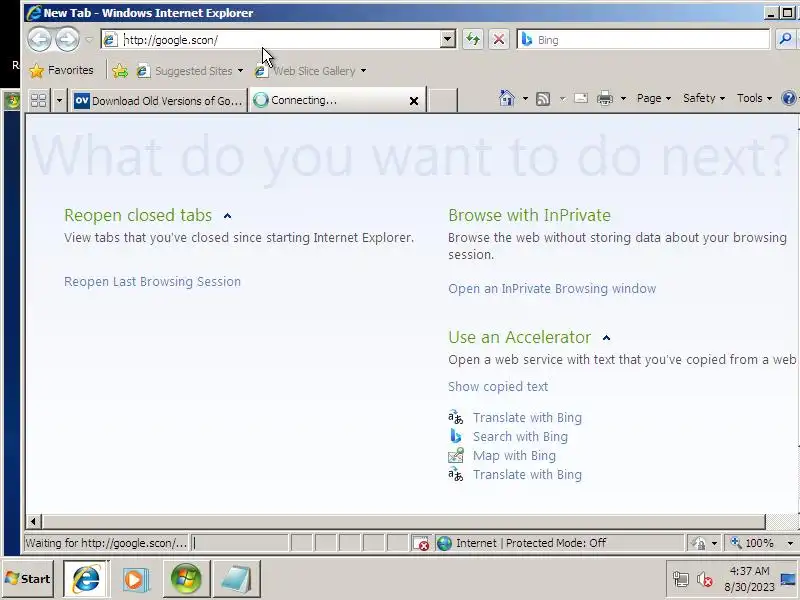The image size is (800, 600).
Task: Expand the Home button dropdown arrow
Action: click(525, 98)
